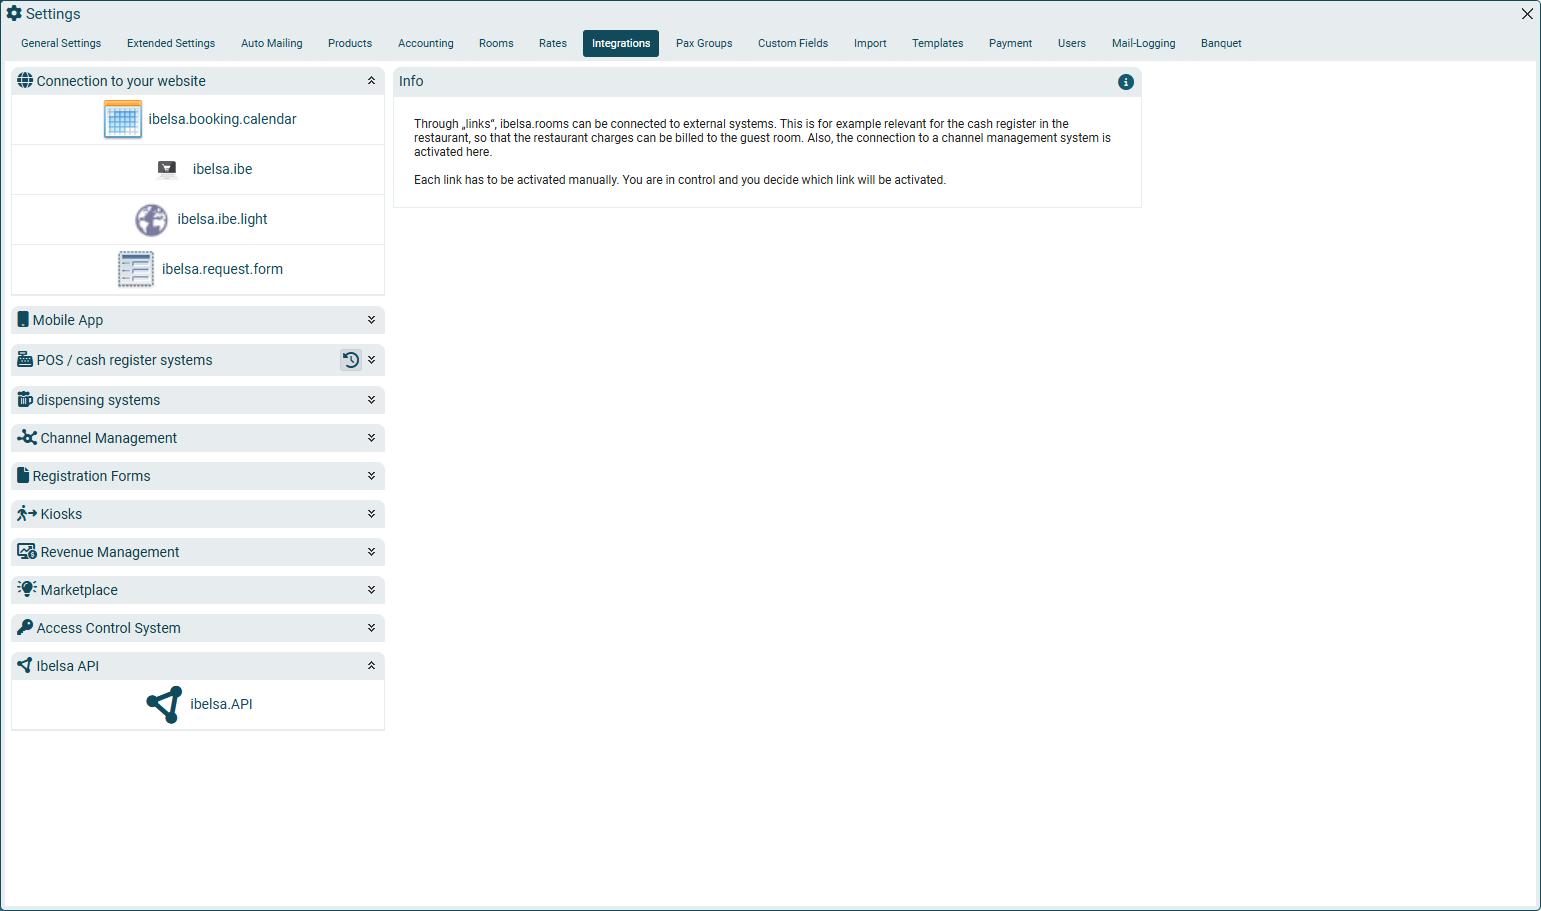Viewport: 1541px width, 911px height.
Task: Expand the Revenue Management chevron
Action: 371,552
